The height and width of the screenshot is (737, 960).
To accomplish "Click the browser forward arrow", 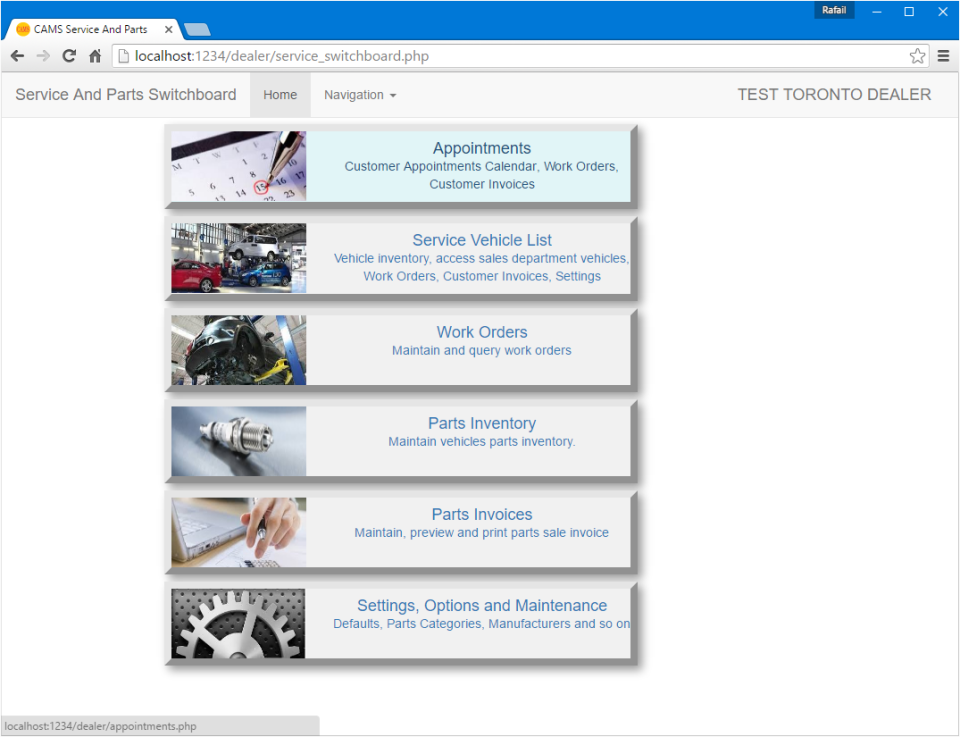I will click(43, 56).
